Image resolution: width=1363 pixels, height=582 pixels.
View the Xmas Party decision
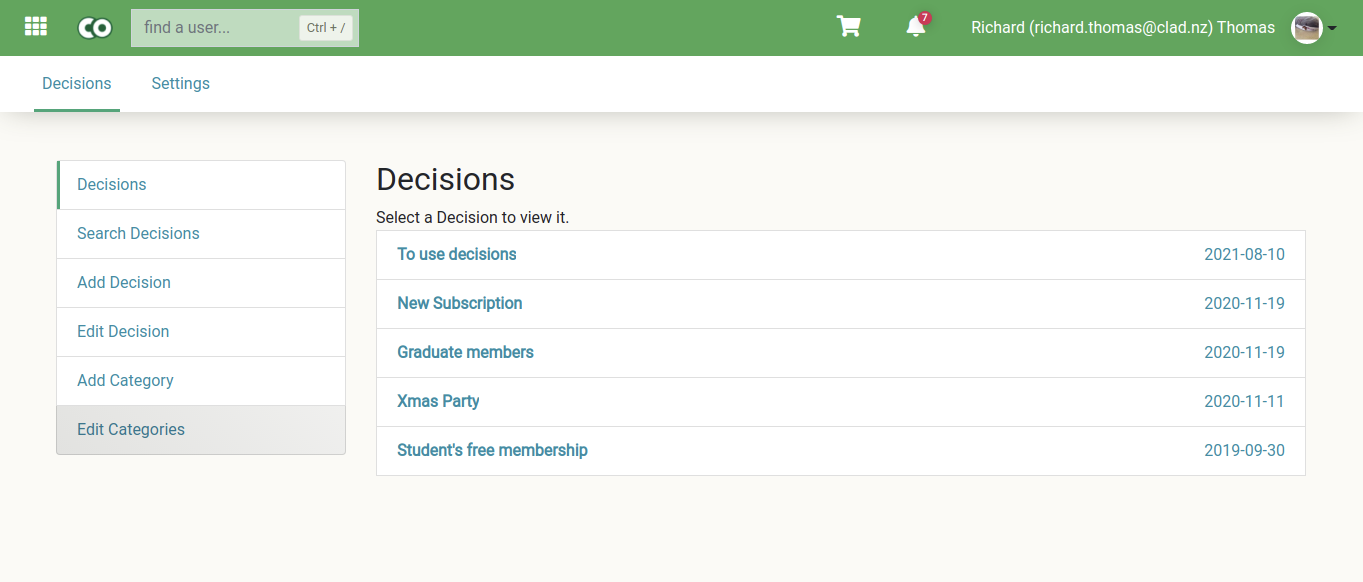[438, 401]
